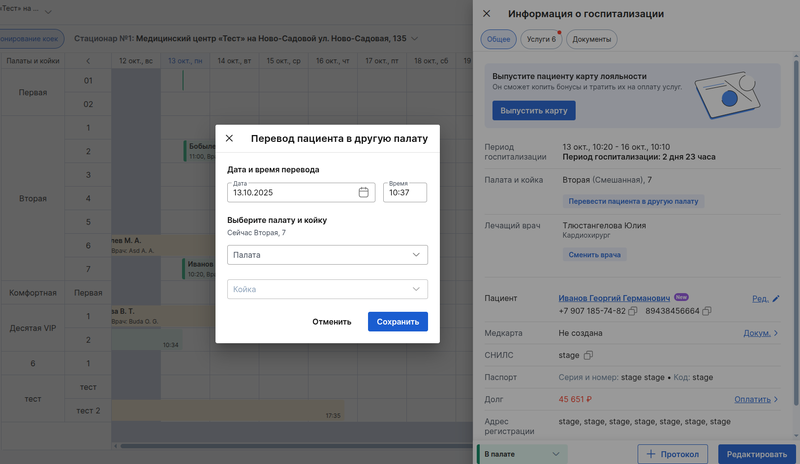This screenshot has height=464, width=800.
Task: Expand the Палата dropdown
Action: (416, 255)
